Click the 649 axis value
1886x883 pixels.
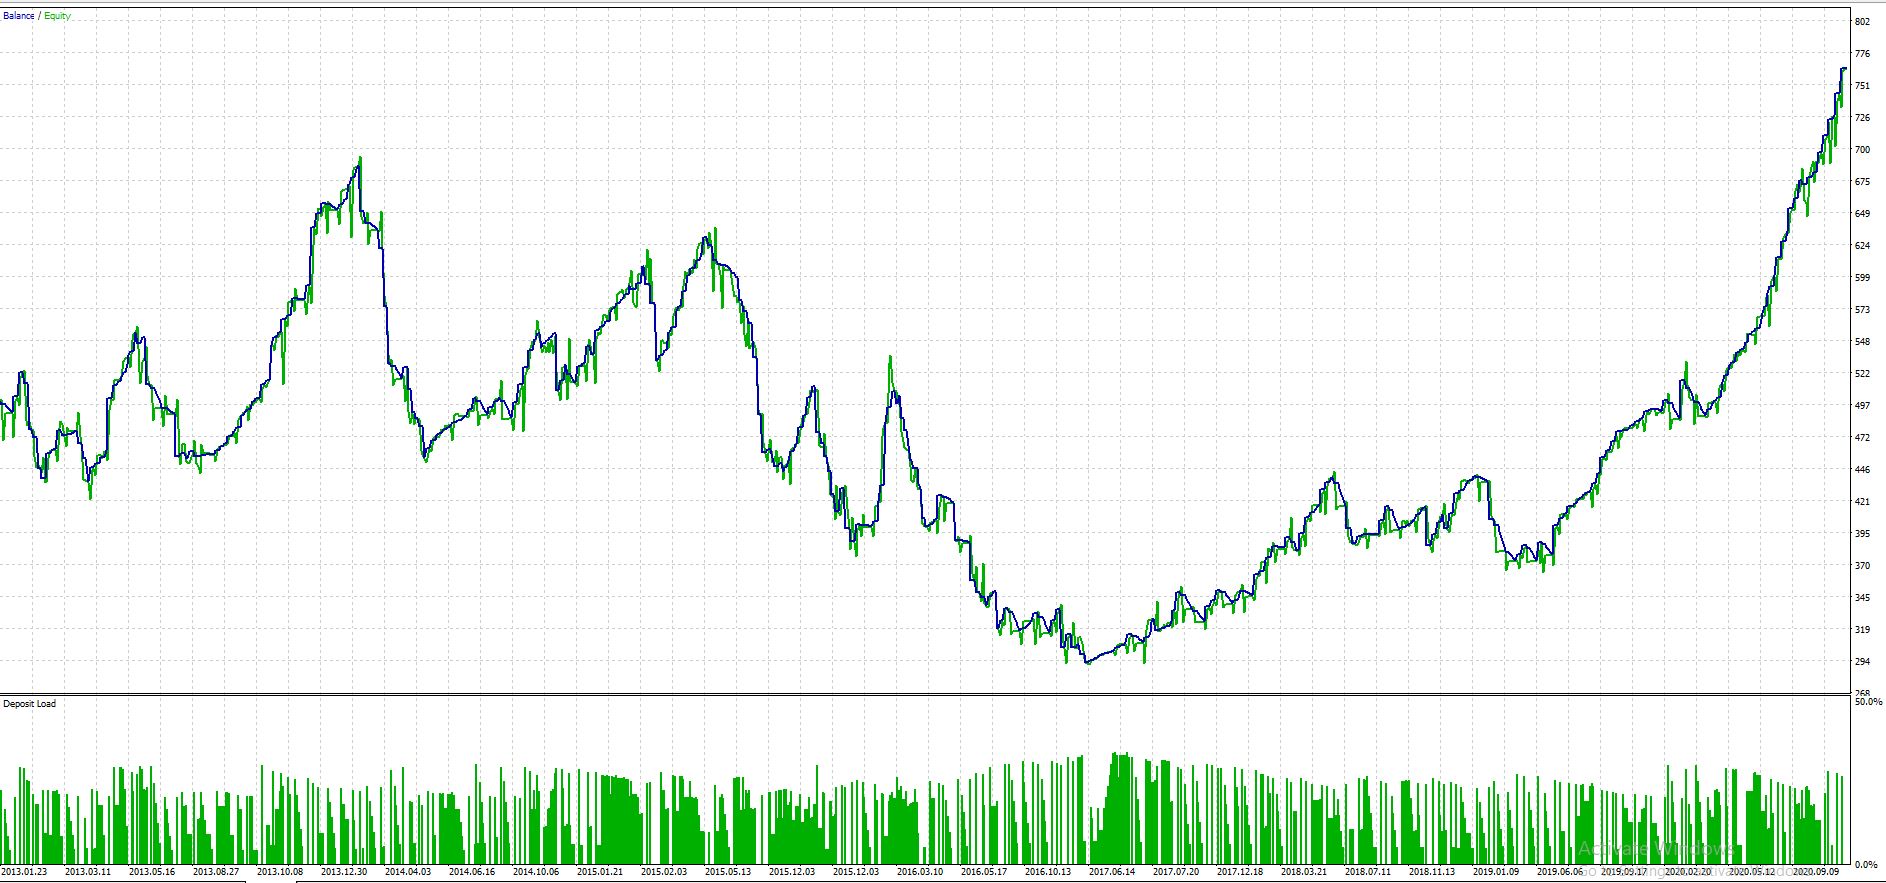(1862, 214)
